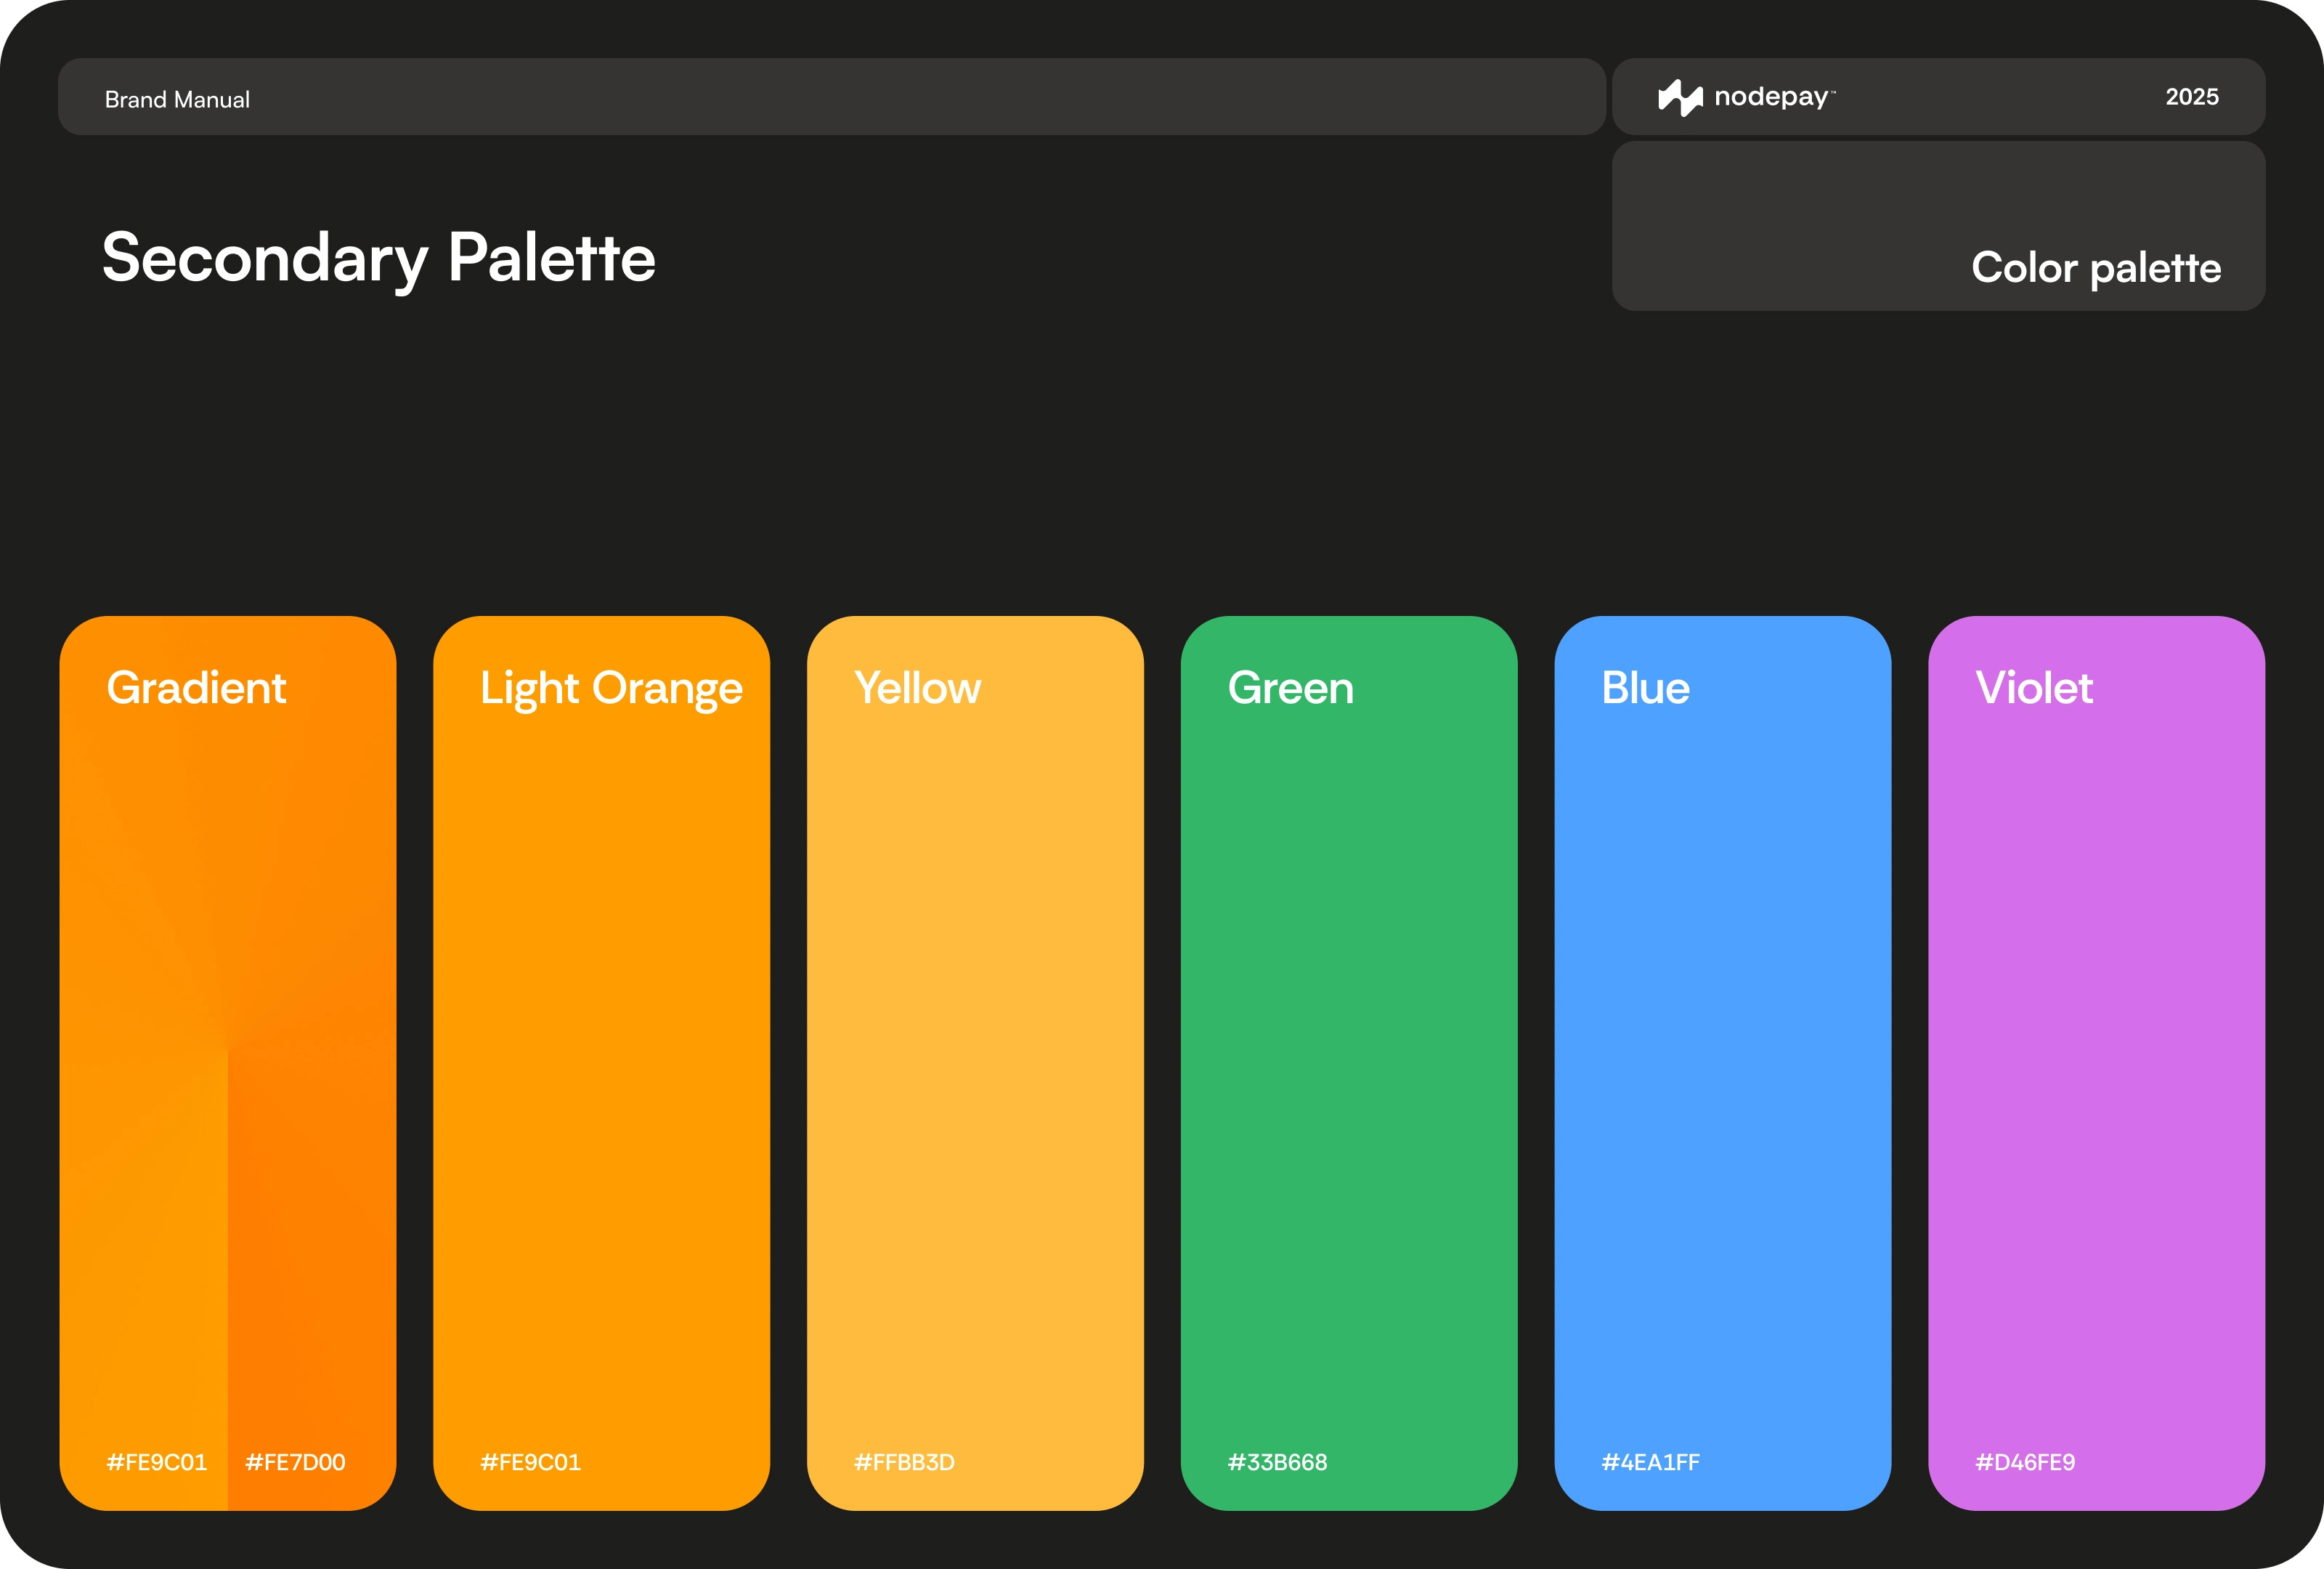Click the #FE9C01 code on Gradient card
This screenshot has width=2324, height=1569.
pos(157,1462)
